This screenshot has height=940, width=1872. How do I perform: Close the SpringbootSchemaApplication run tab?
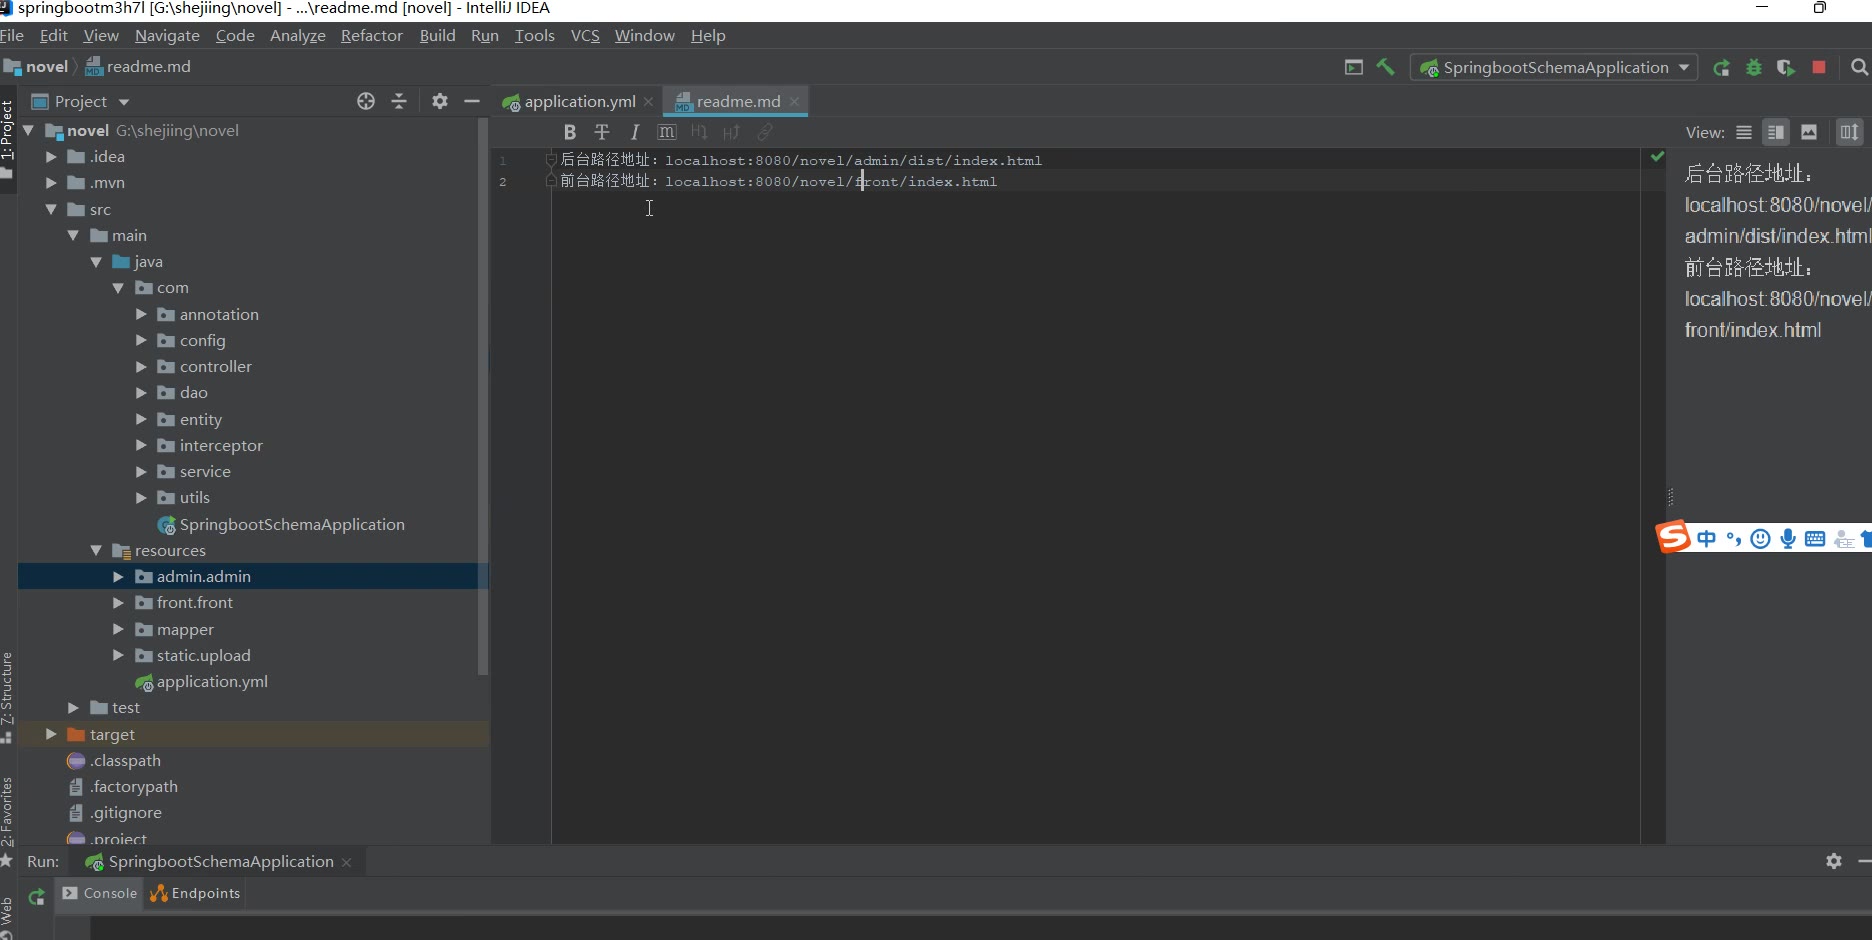click(347, 862)
